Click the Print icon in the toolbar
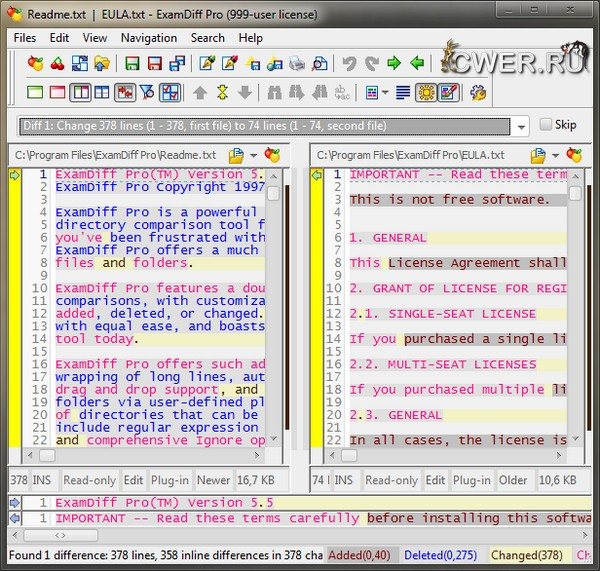Screen dimensions: 600x571 [x=297, y=64]
